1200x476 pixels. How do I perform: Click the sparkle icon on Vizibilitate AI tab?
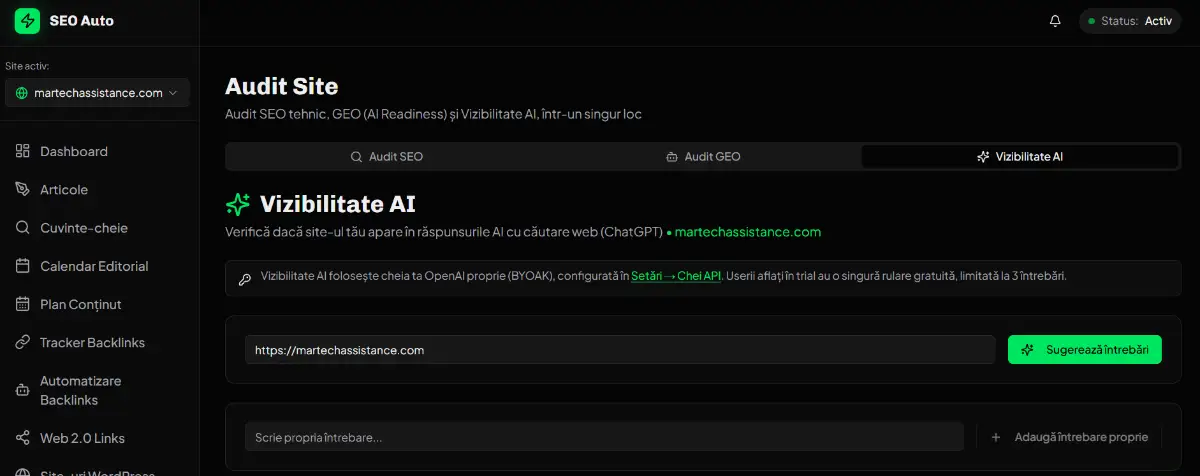pos(983,157)
